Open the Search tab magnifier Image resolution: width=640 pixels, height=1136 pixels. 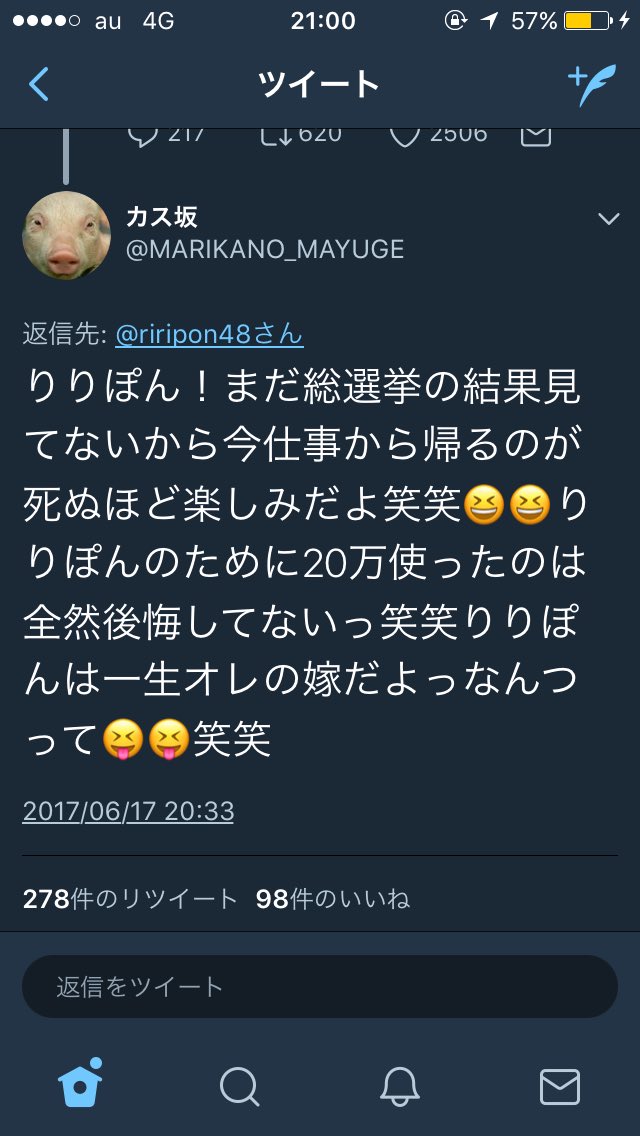click(x=239, y=1087)
